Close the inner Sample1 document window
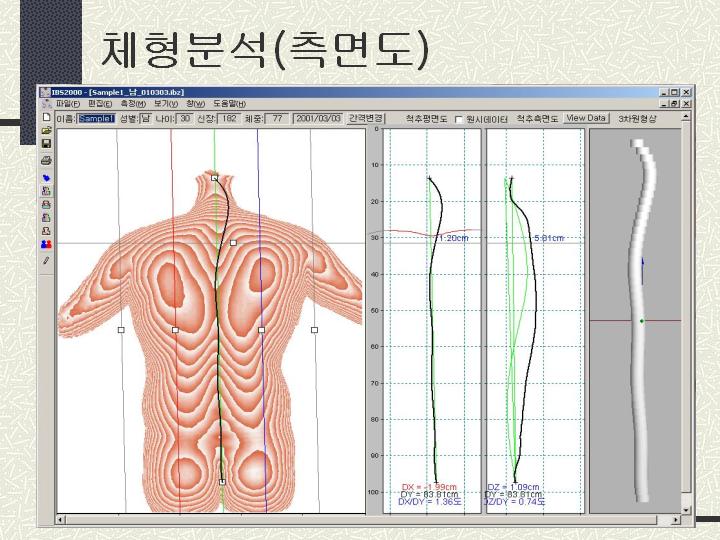This screenshot has width=720, height=540. tap(686, 104)
